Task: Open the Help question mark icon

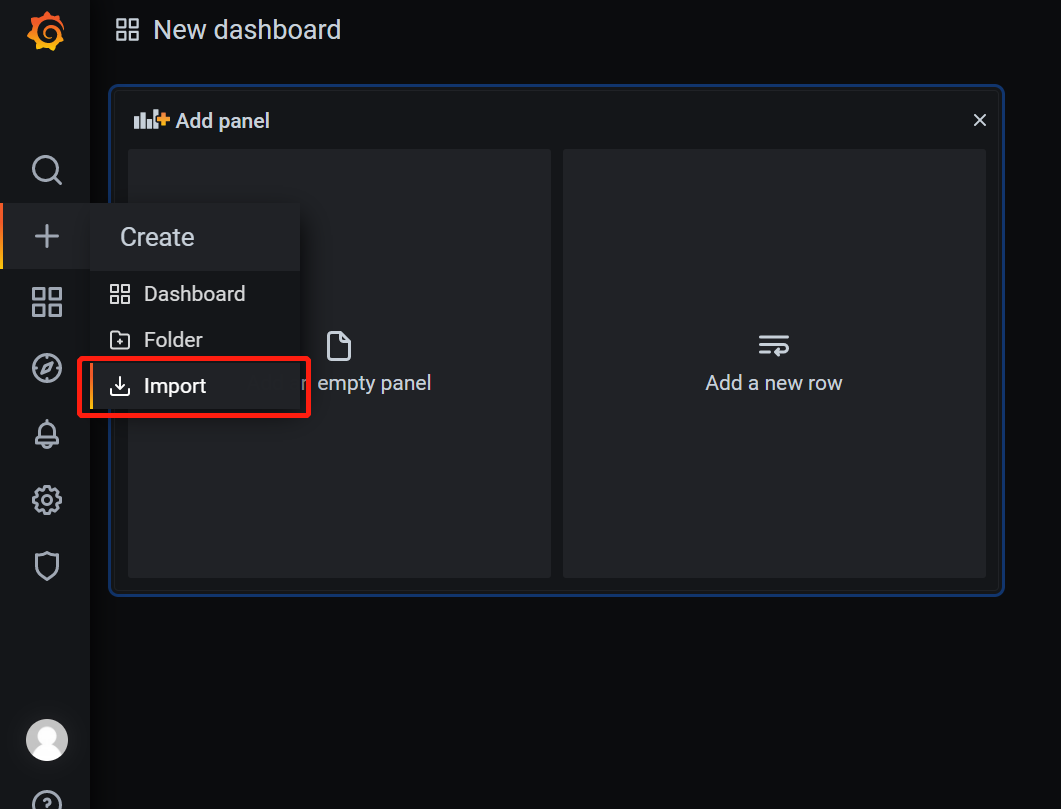Action: (x=47, y=800)
